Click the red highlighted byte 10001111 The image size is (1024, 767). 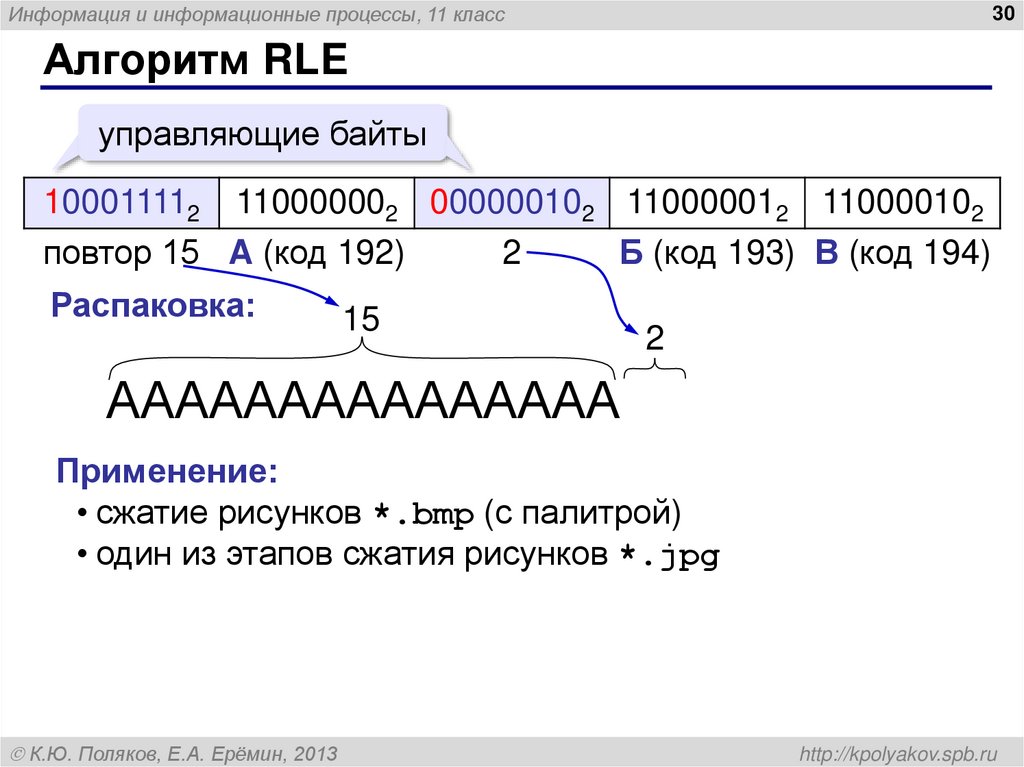[x=121, y=202]
